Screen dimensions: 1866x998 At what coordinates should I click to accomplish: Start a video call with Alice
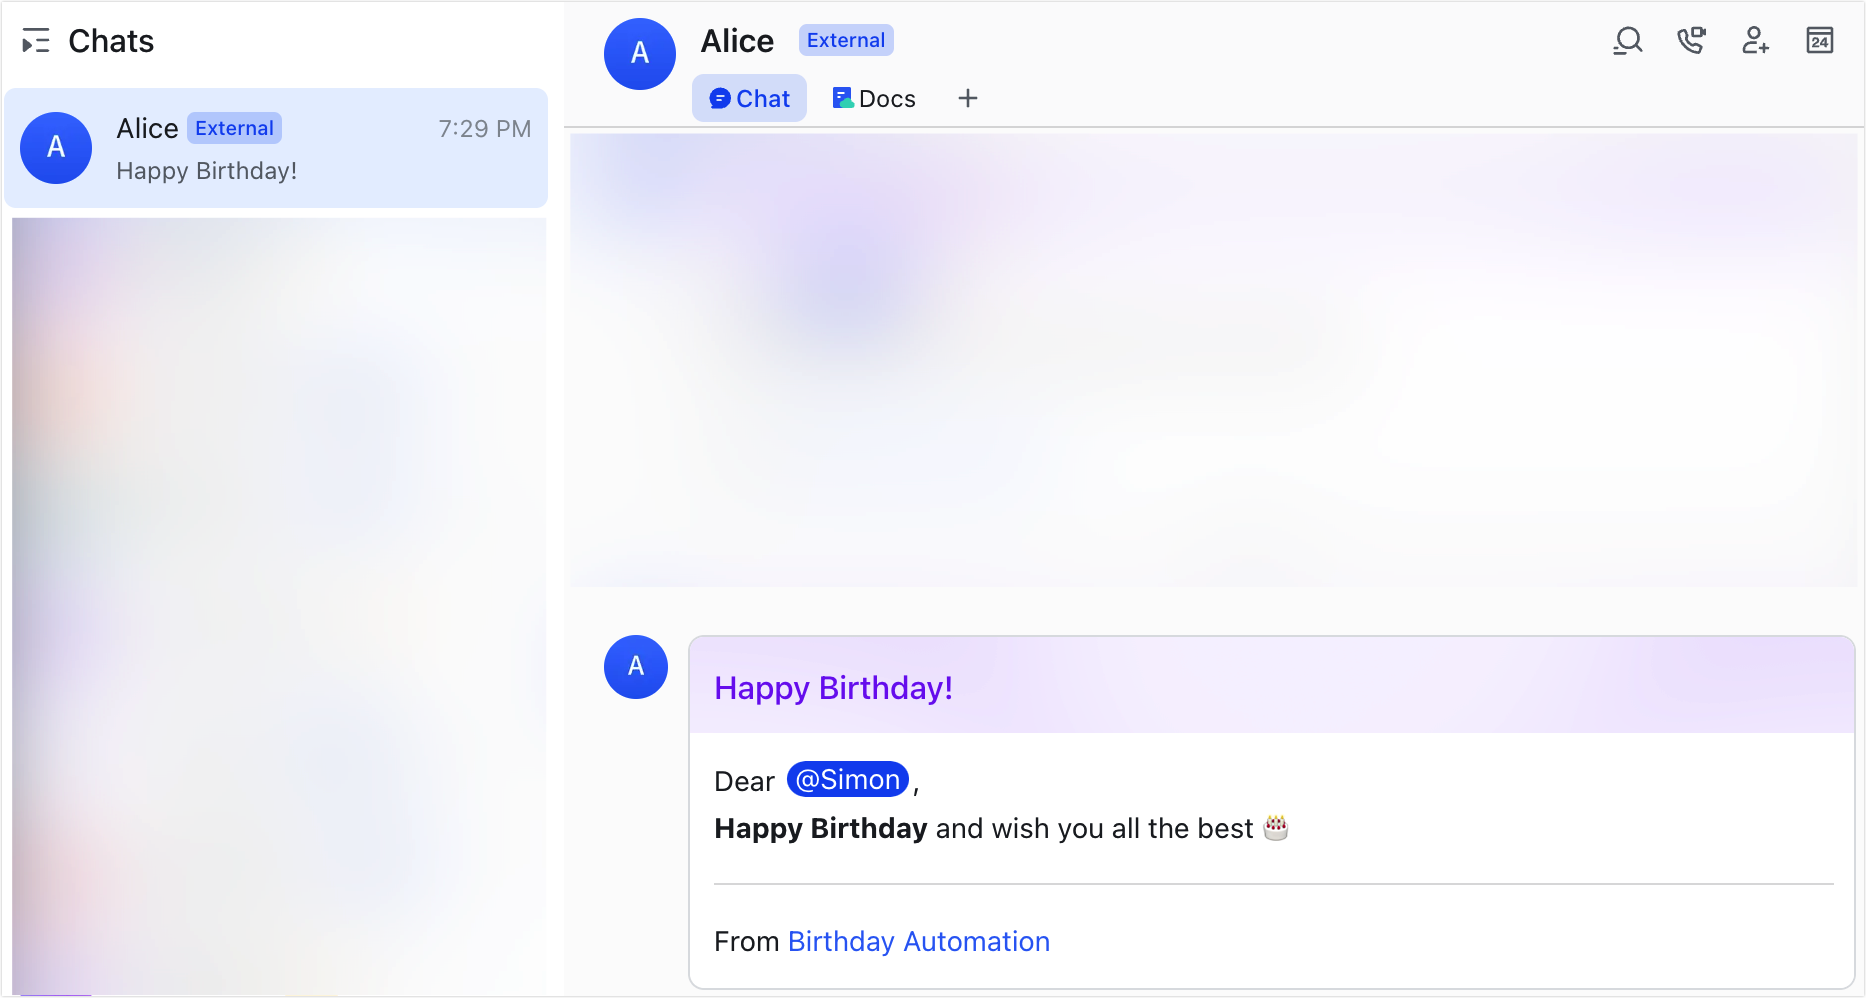1692,41
